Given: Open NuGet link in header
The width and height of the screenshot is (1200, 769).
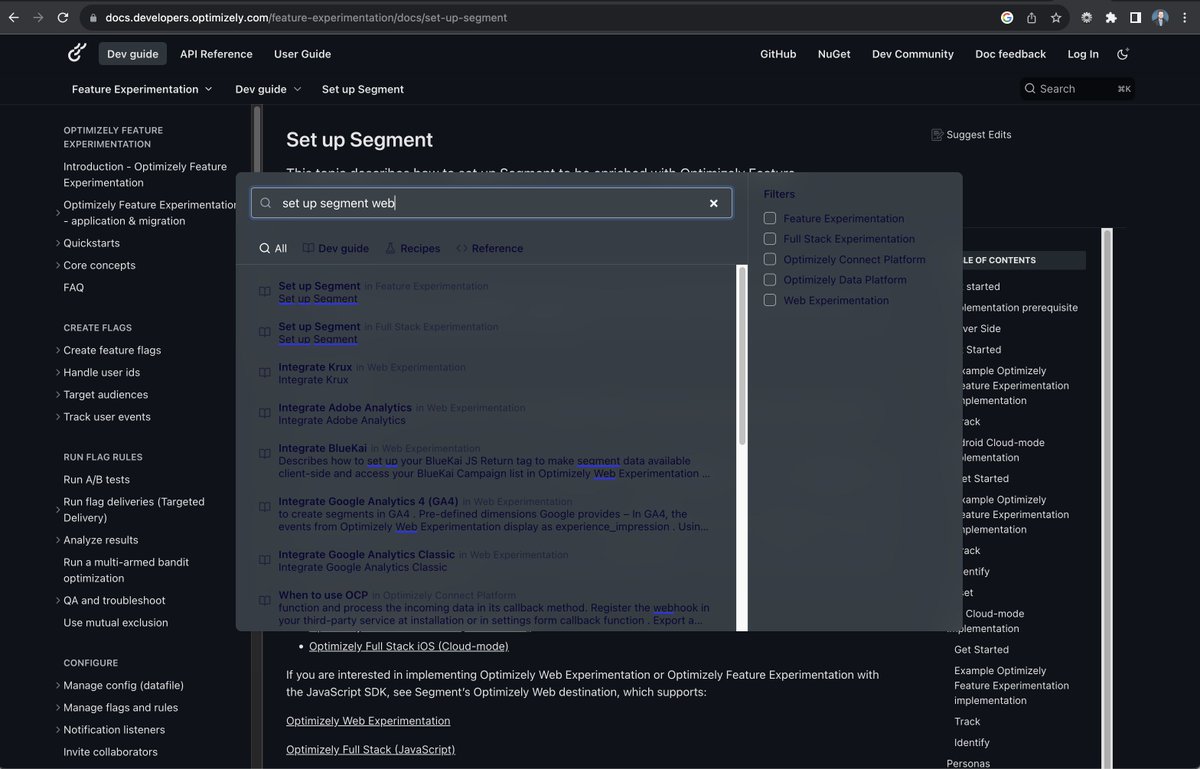Looking at the screenshot, I should (834, 54).
